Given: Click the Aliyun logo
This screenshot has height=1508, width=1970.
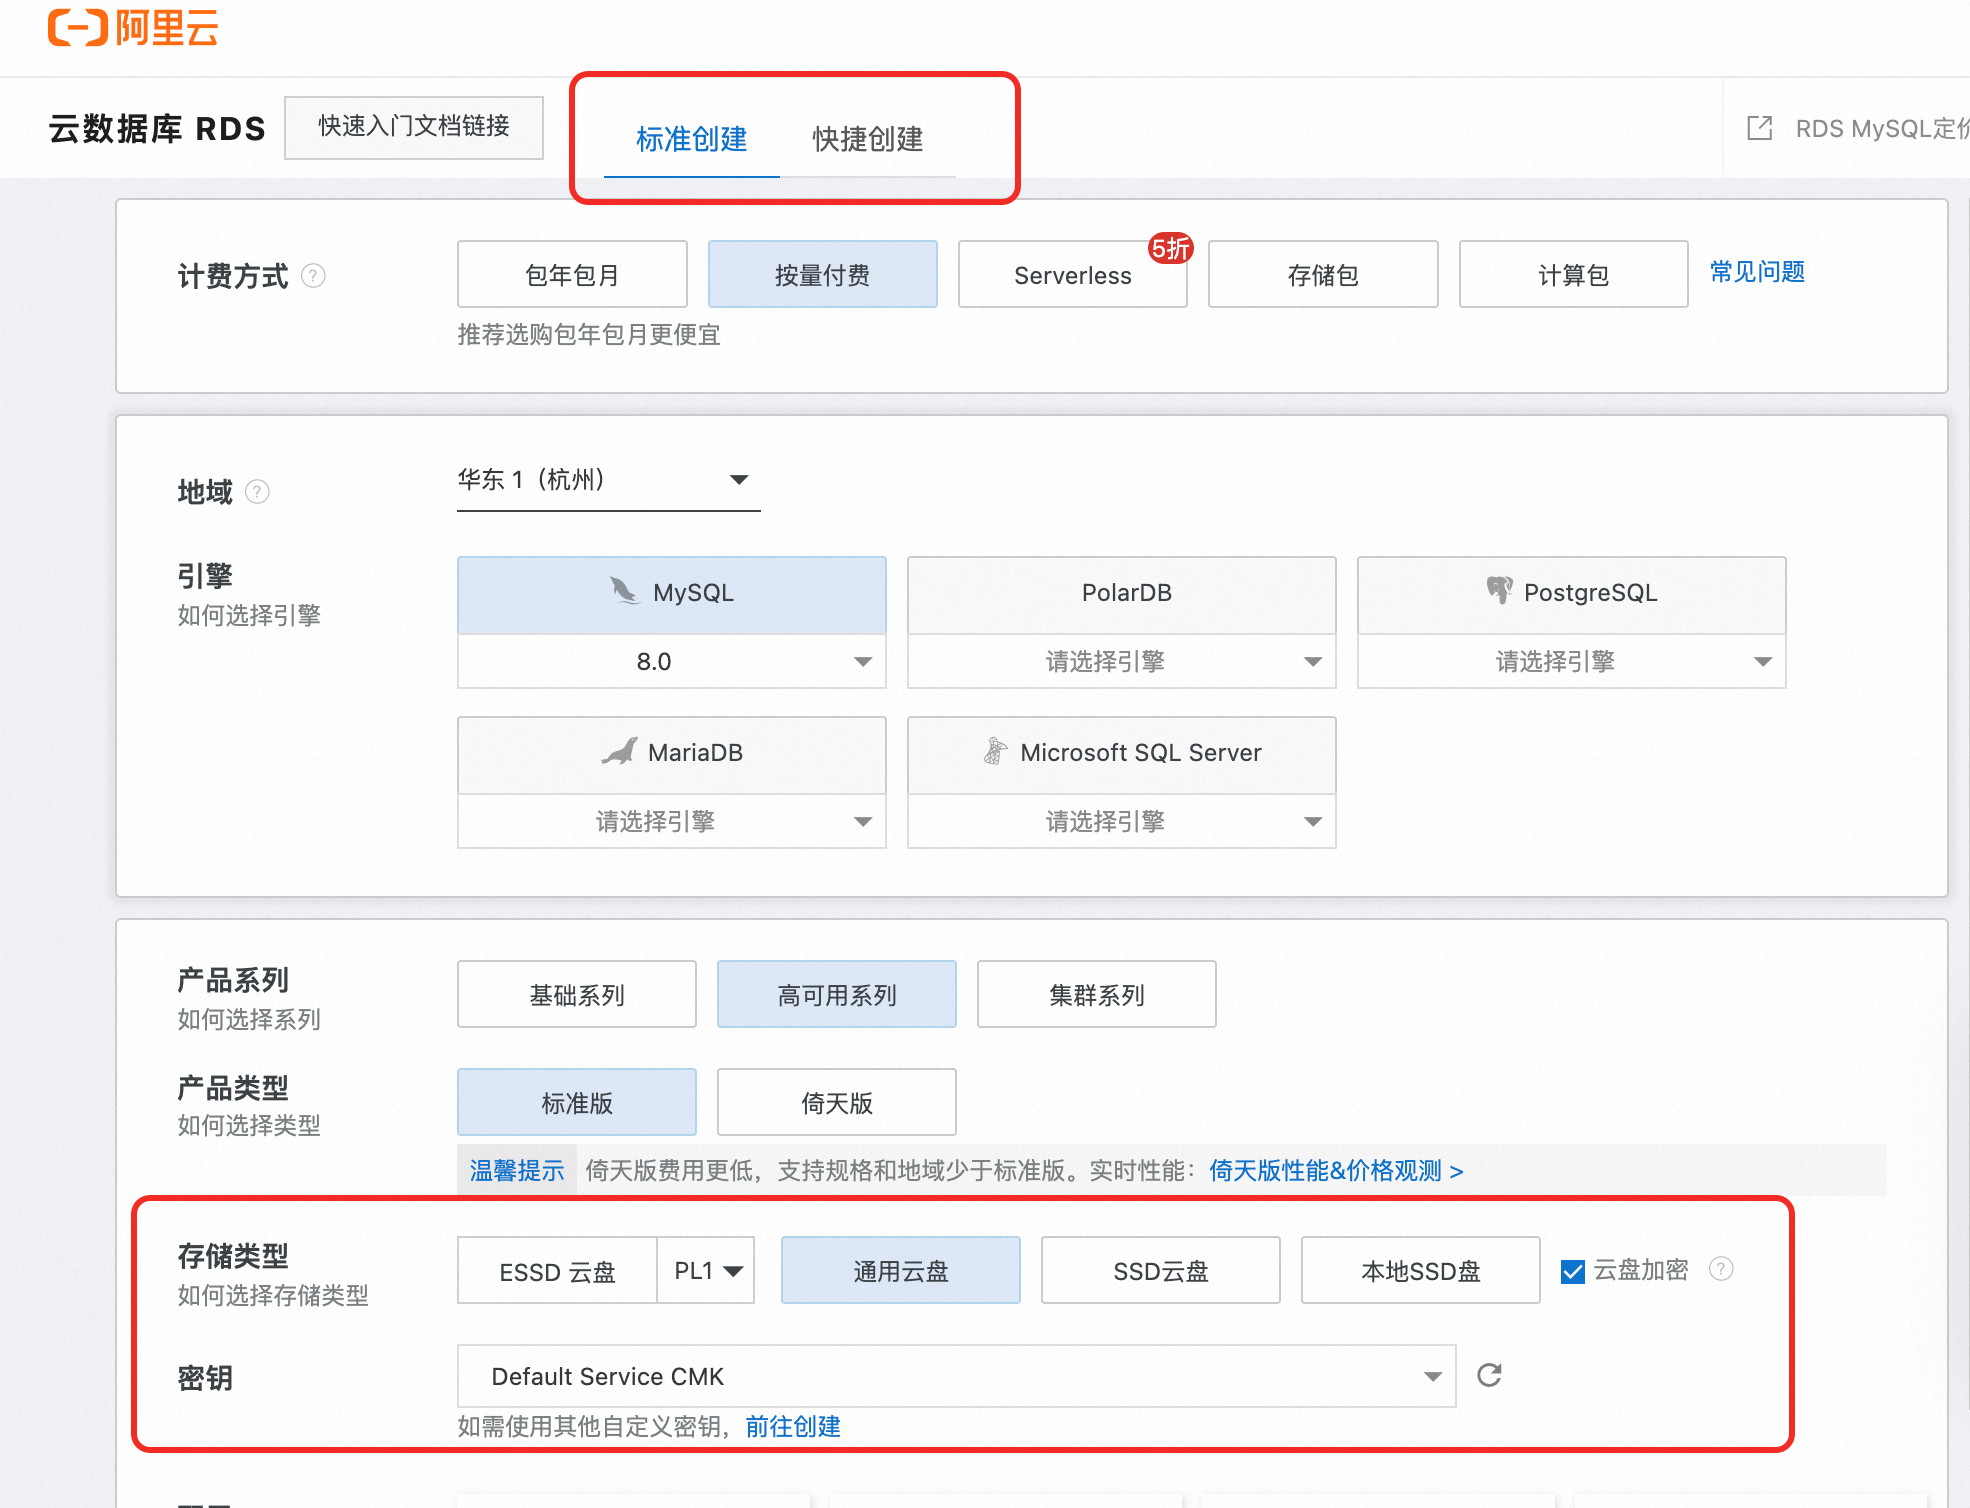Looking at the screenshot, I should 133,28.
